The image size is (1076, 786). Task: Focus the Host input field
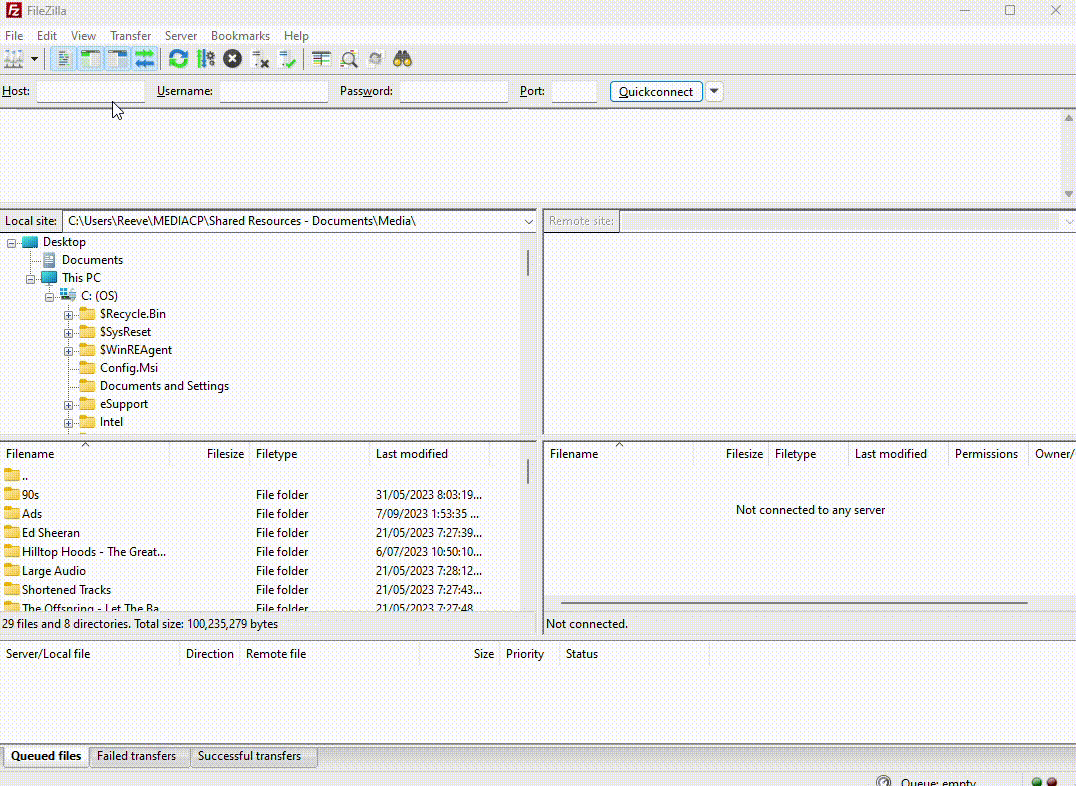91,91
